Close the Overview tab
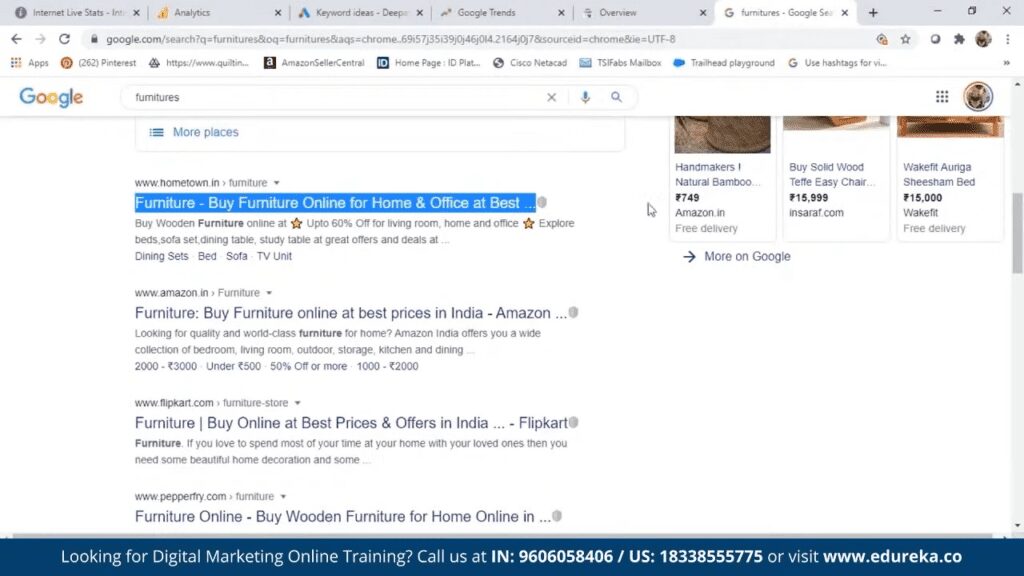 coord(703,12)
